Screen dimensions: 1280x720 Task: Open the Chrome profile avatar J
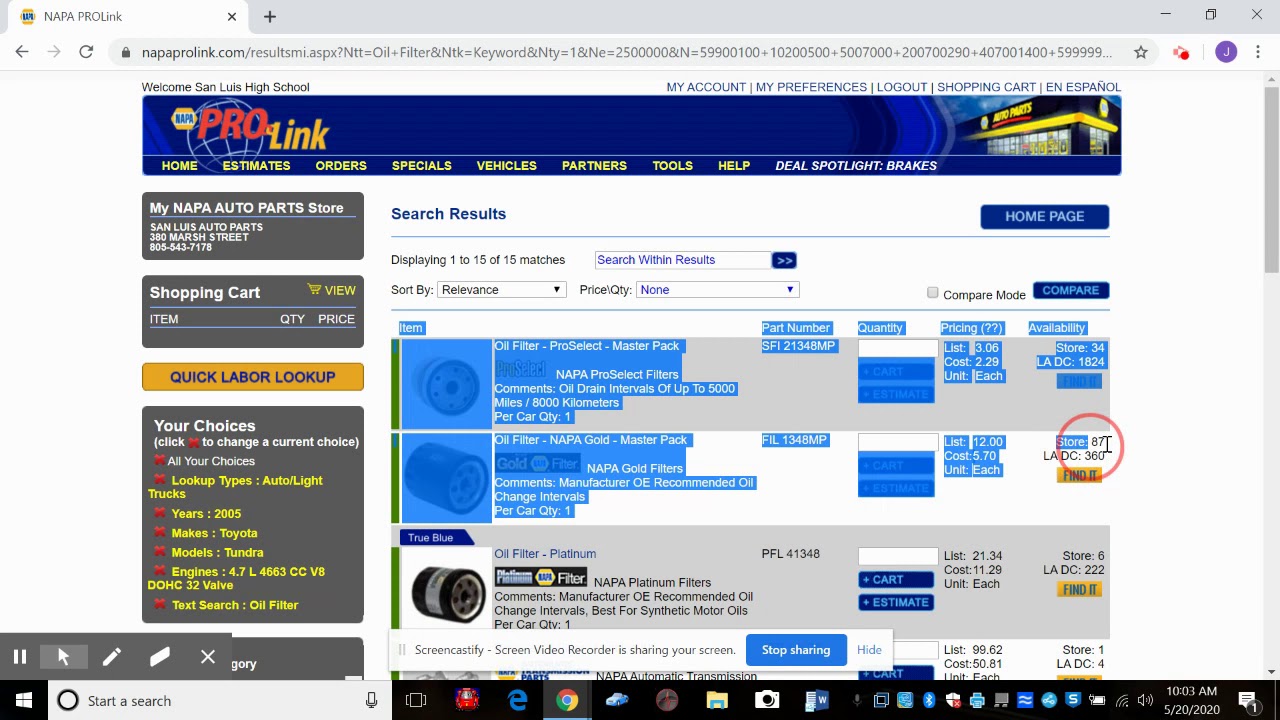coord(1226,52)
